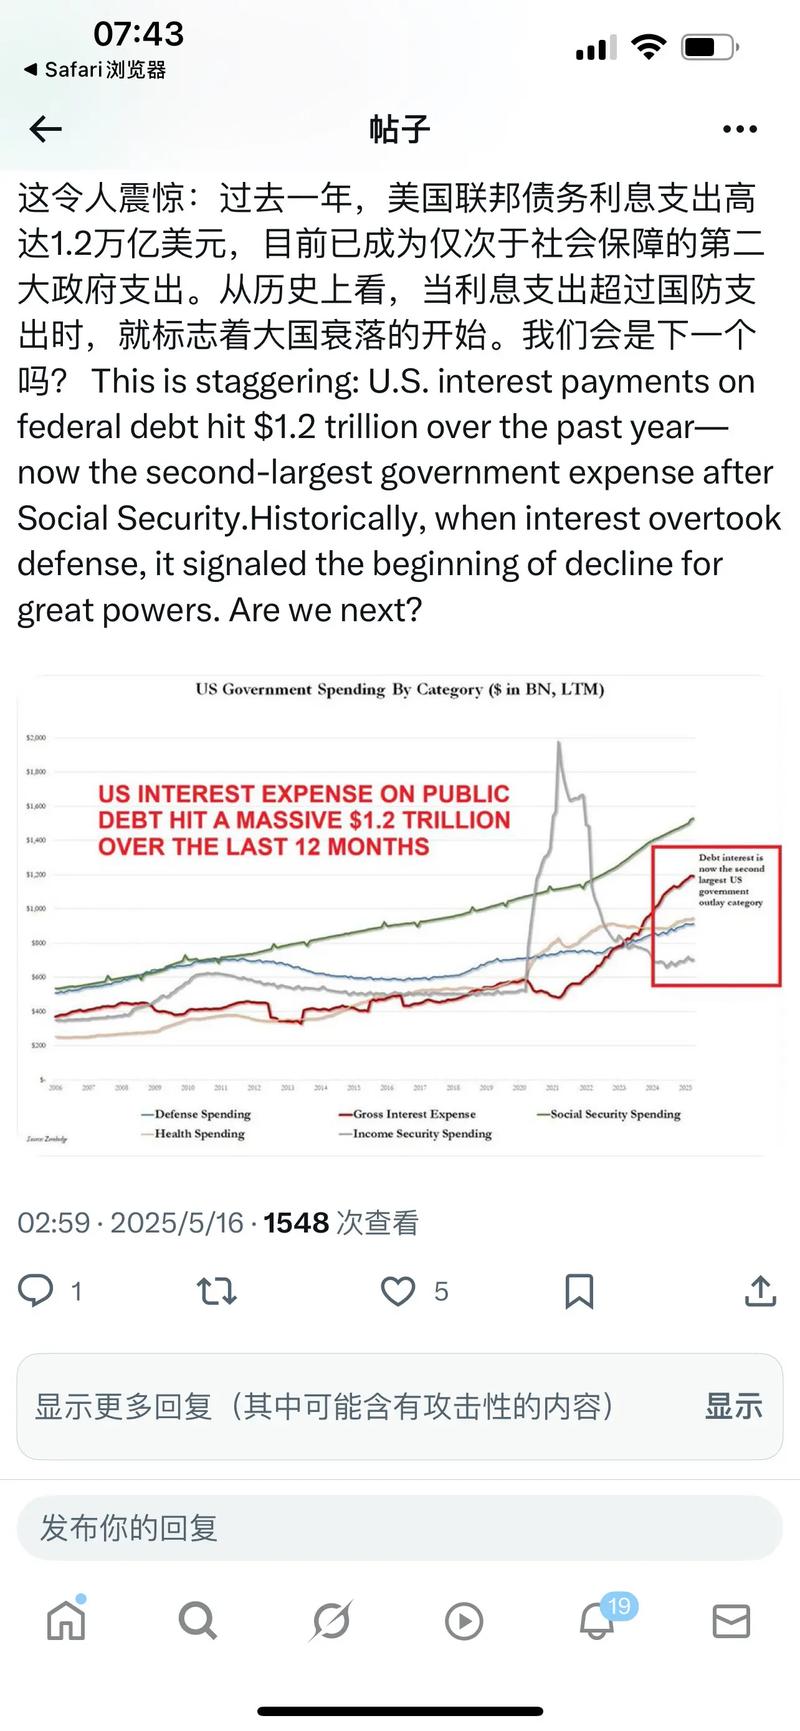
Task: Tap the repost arrows icon
Action: tap(217, 1291)
